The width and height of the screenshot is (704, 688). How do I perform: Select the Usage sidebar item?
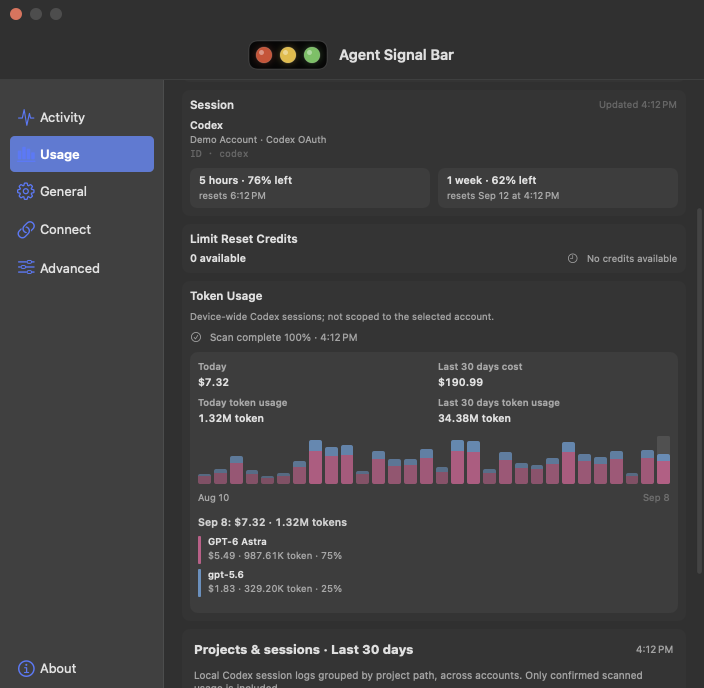click(x=82, y=154)
